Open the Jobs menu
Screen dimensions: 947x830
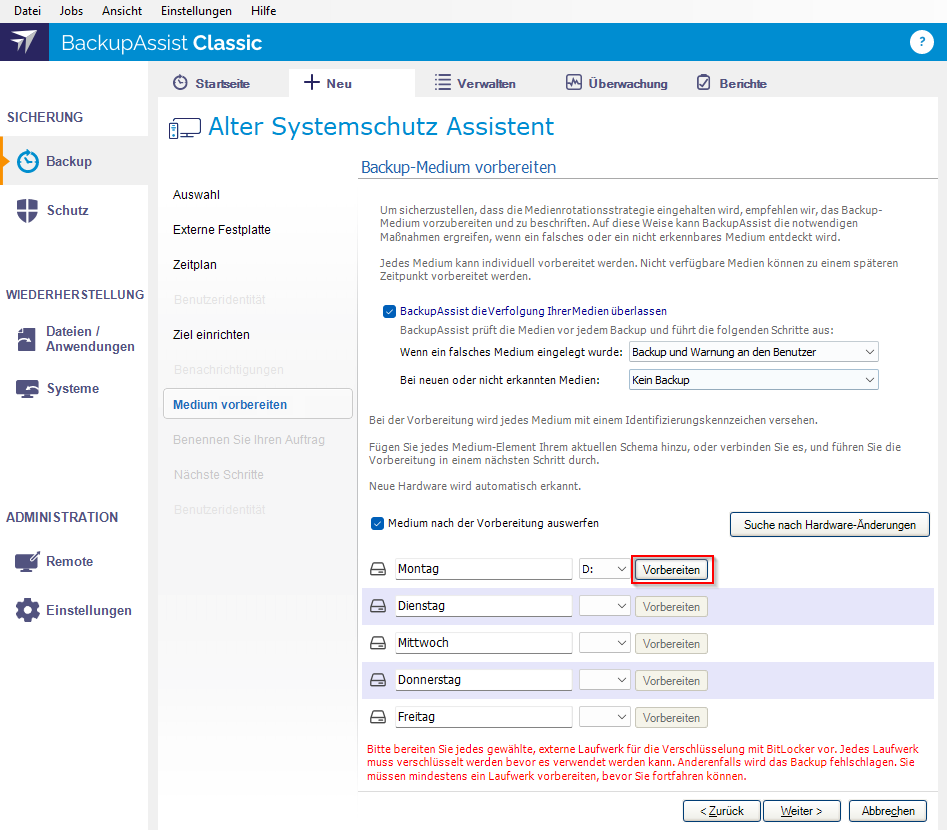click(71, 11)
